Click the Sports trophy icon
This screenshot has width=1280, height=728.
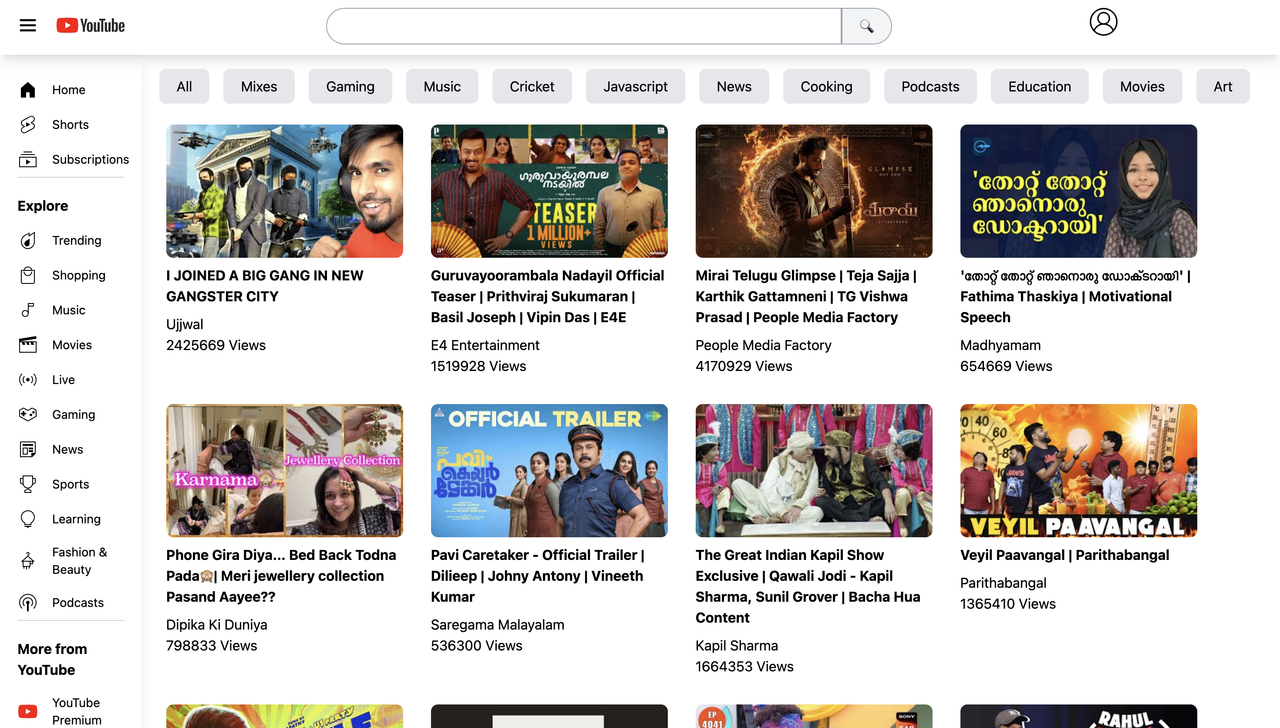(x=28, y=485)
